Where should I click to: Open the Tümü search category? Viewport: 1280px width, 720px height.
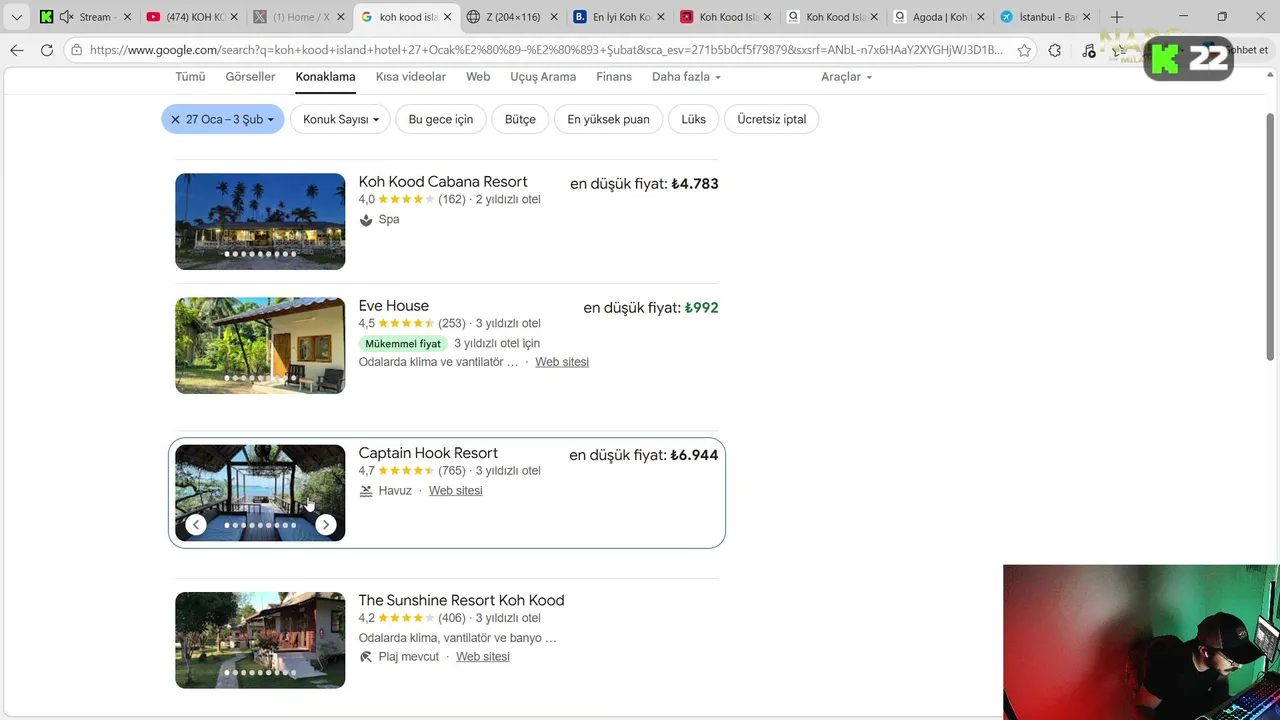(190, 77)
